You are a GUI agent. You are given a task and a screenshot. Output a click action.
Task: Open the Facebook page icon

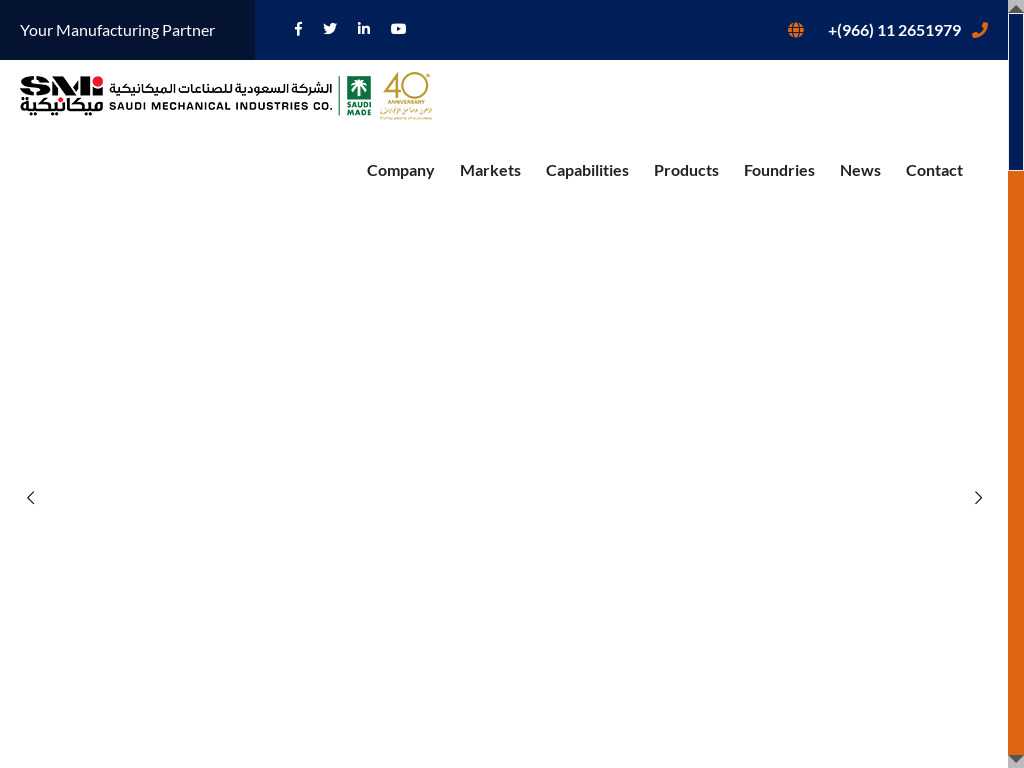298,29
